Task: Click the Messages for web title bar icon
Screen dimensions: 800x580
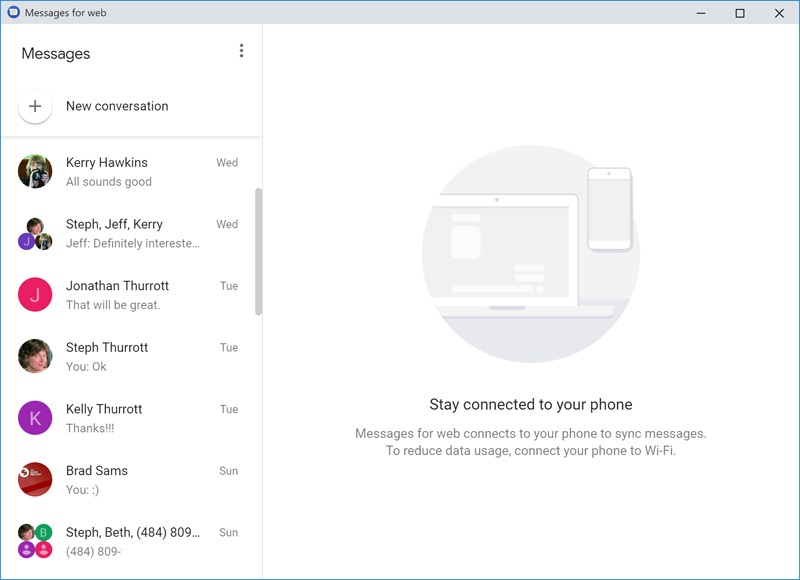Action: pyautogui.click(x=13, y=12)
